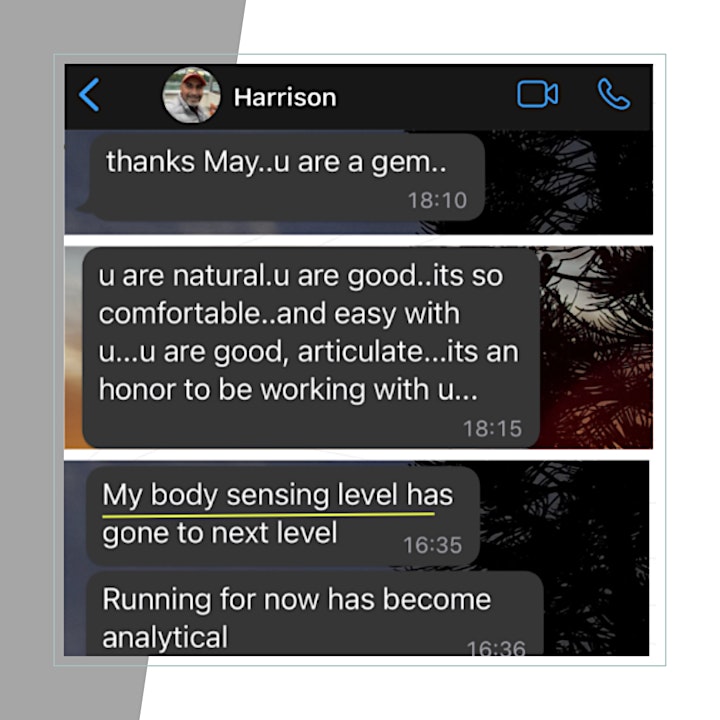Select the "My body sensing level" message
This screenshot has width=720, height=720.
tap(283, 516)
